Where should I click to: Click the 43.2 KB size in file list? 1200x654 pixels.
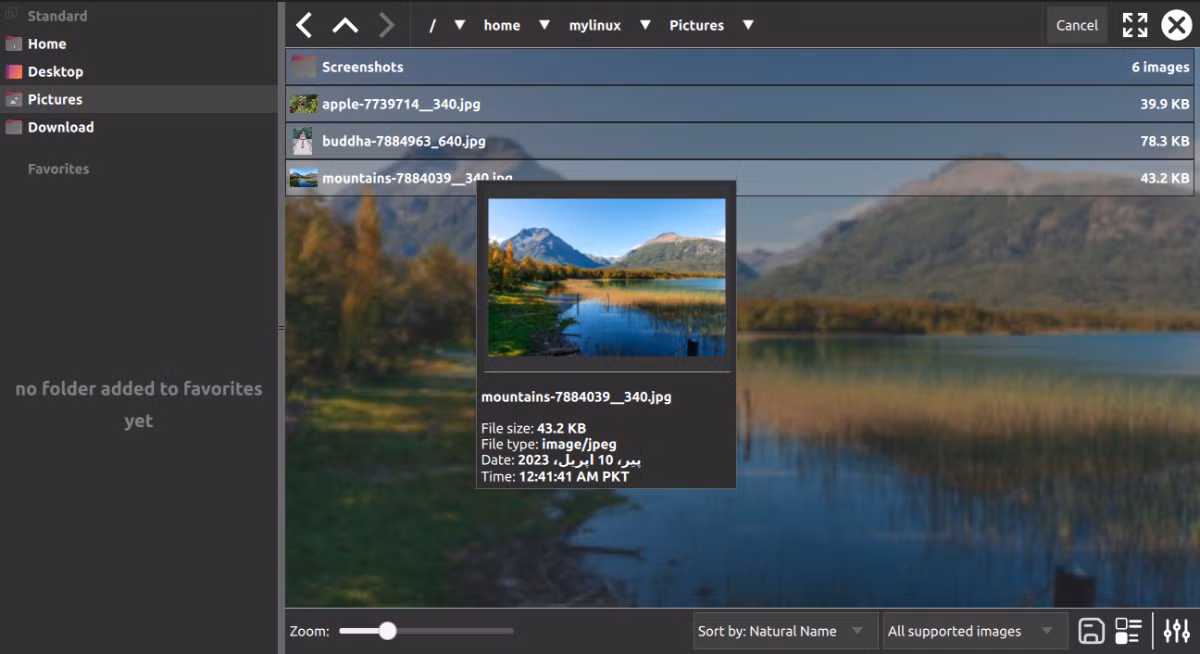pos(1164,178)
